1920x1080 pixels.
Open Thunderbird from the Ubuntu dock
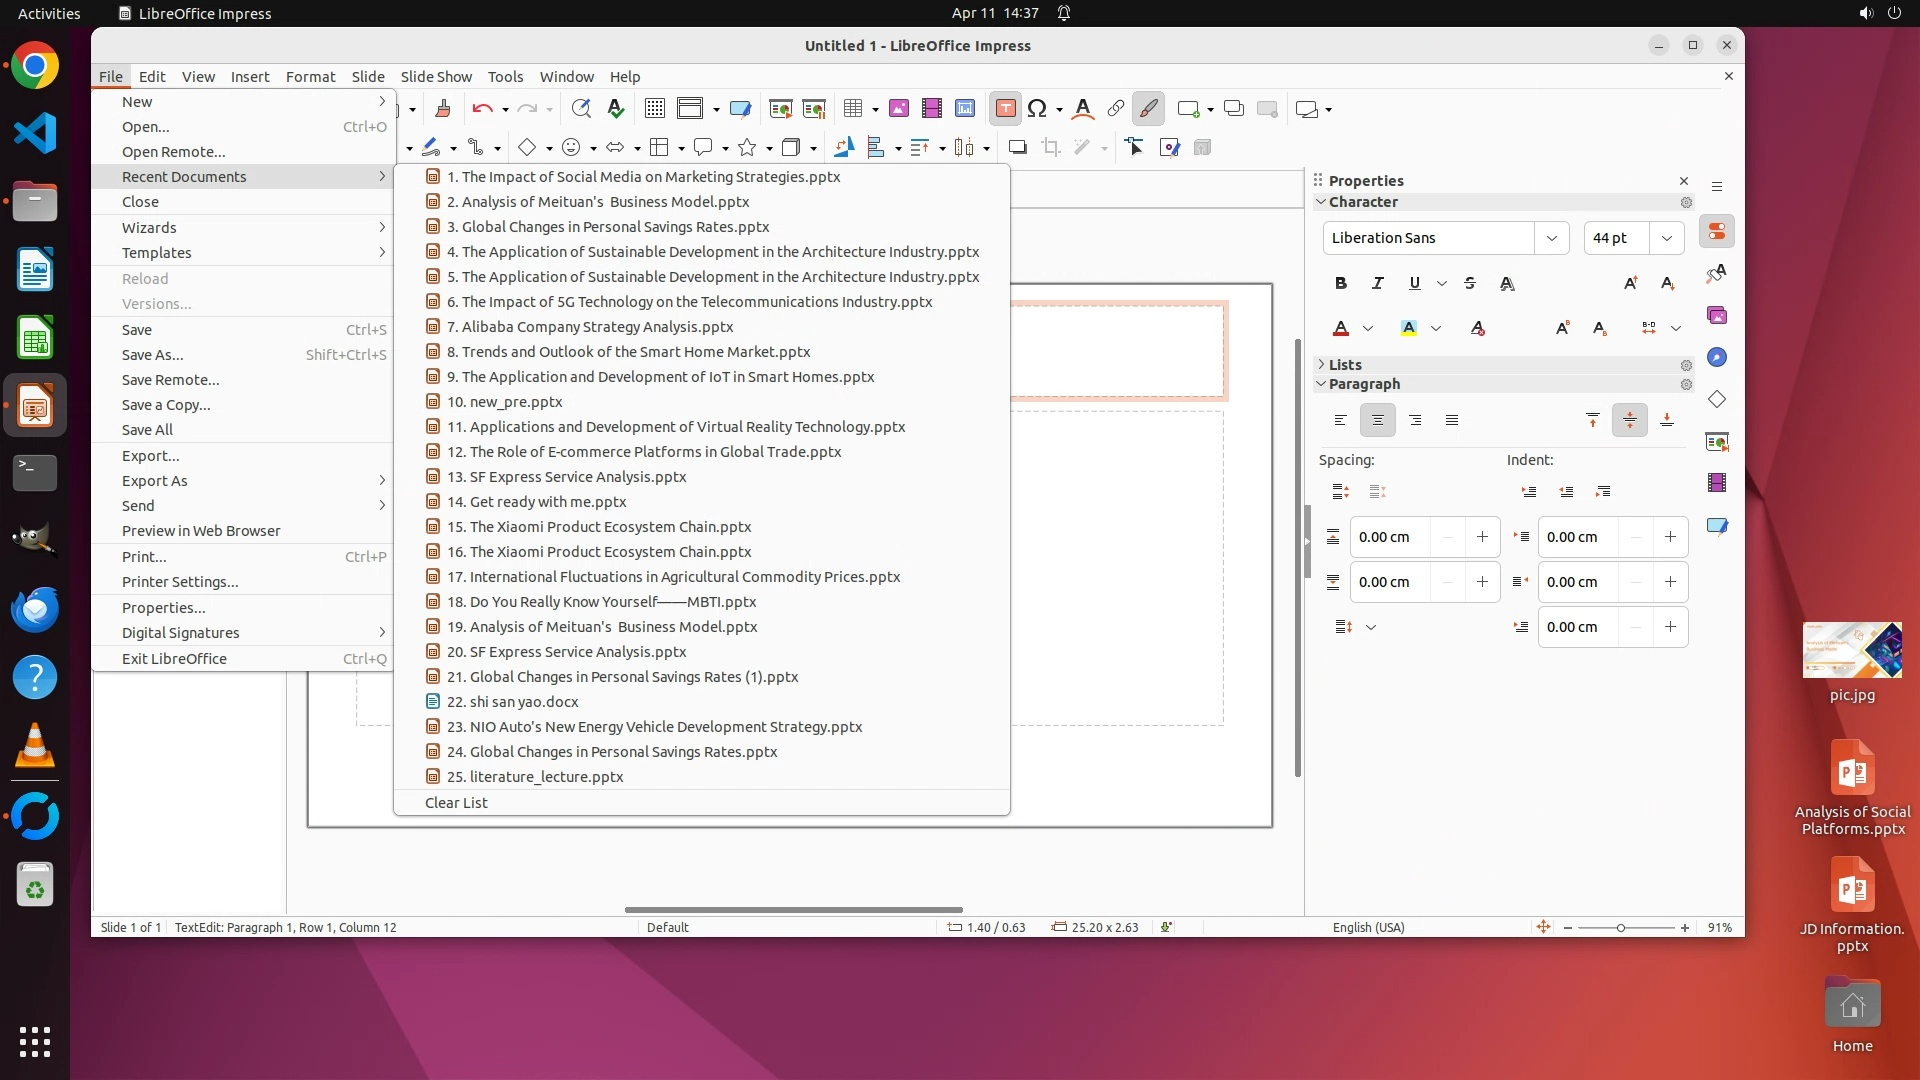coord(35,610)
